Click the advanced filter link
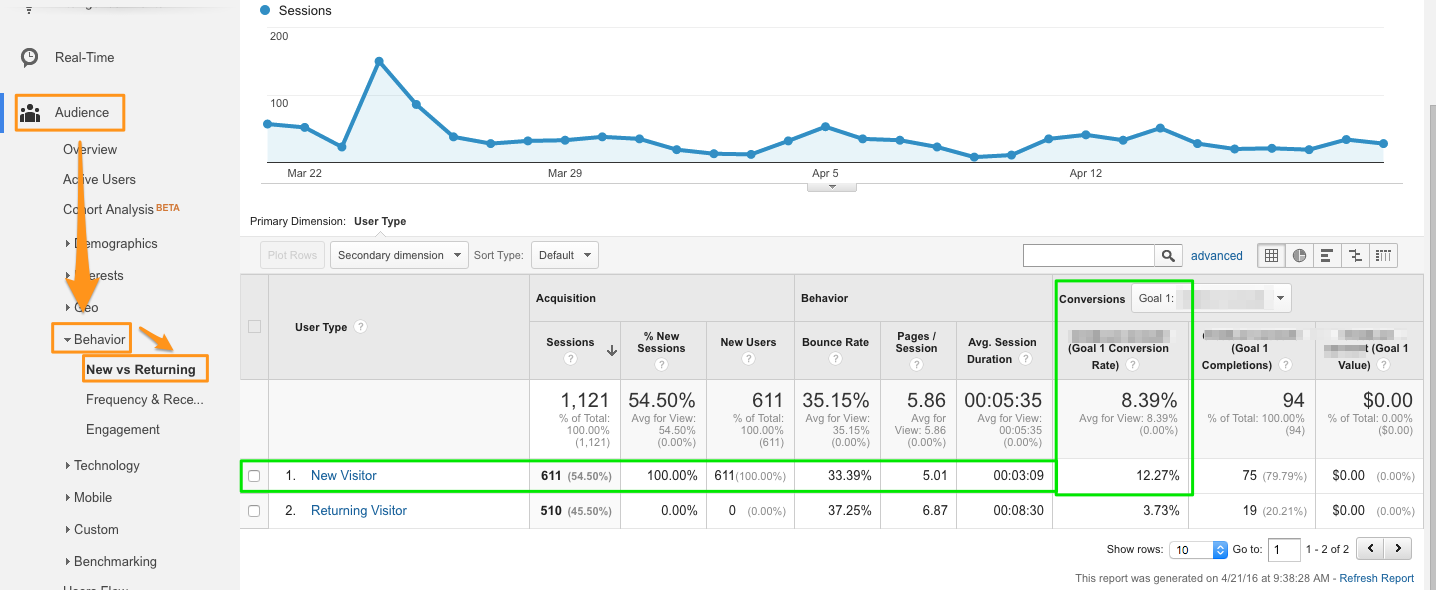1436x590 pixels. click(1217, 255)
